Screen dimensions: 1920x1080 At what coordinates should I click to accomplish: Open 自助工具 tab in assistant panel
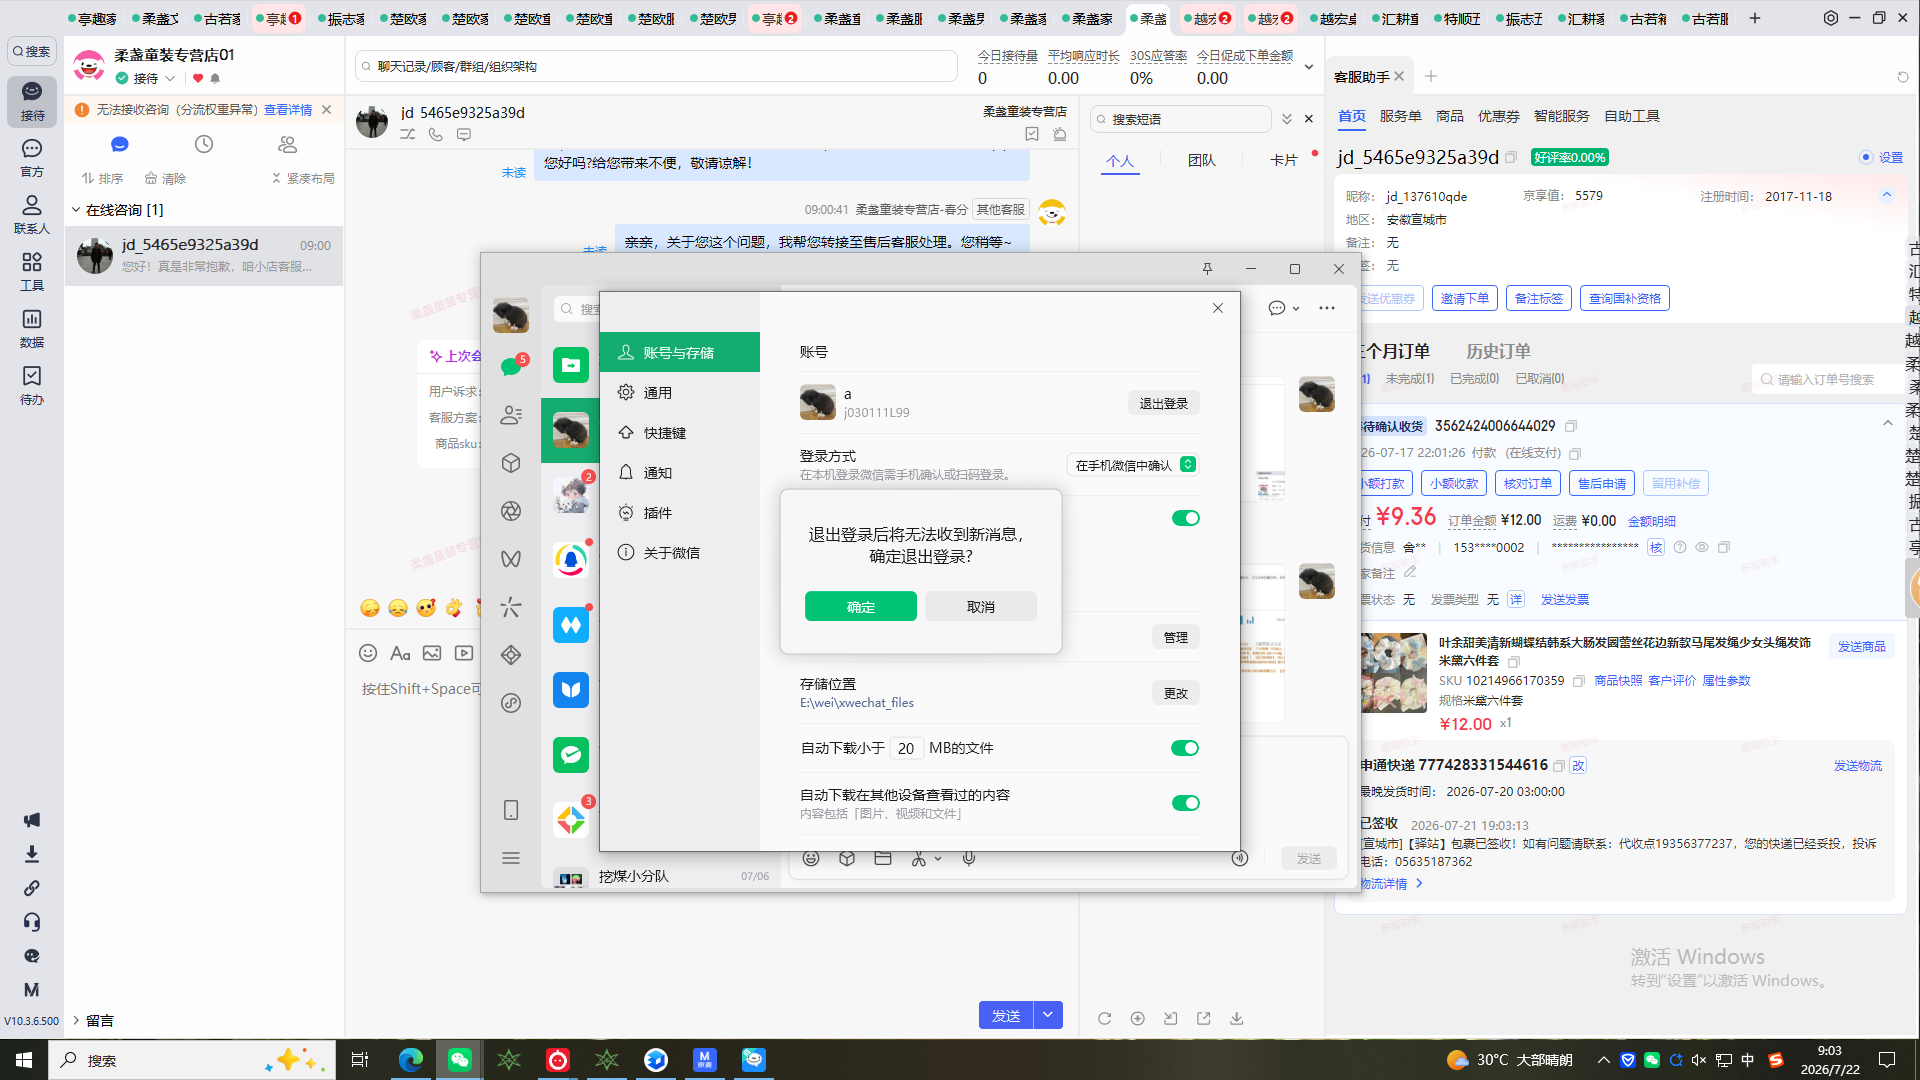pos(1632,116)
